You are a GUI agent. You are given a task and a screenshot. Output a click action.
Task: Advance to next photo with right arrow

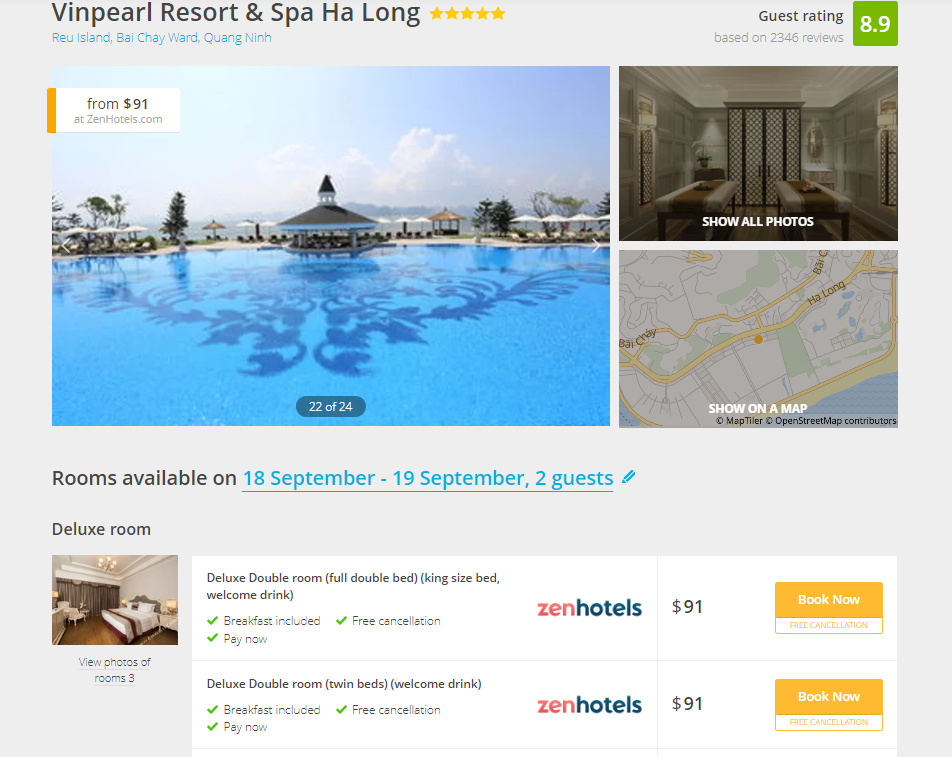click(596, 245)
